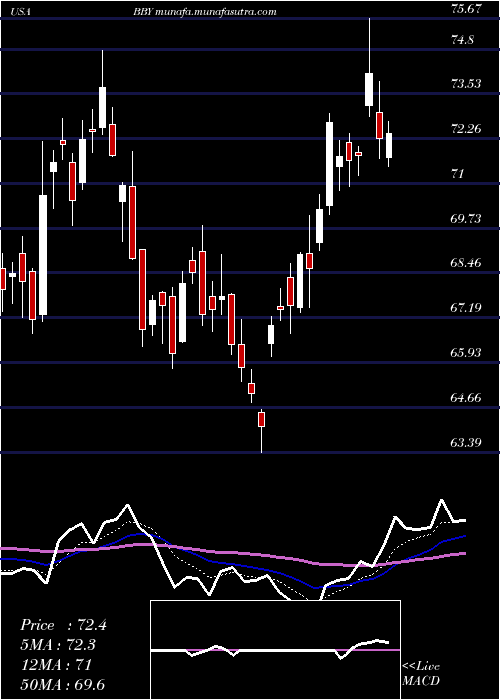Click the 73.53 price axis label

tap(466, 83)
